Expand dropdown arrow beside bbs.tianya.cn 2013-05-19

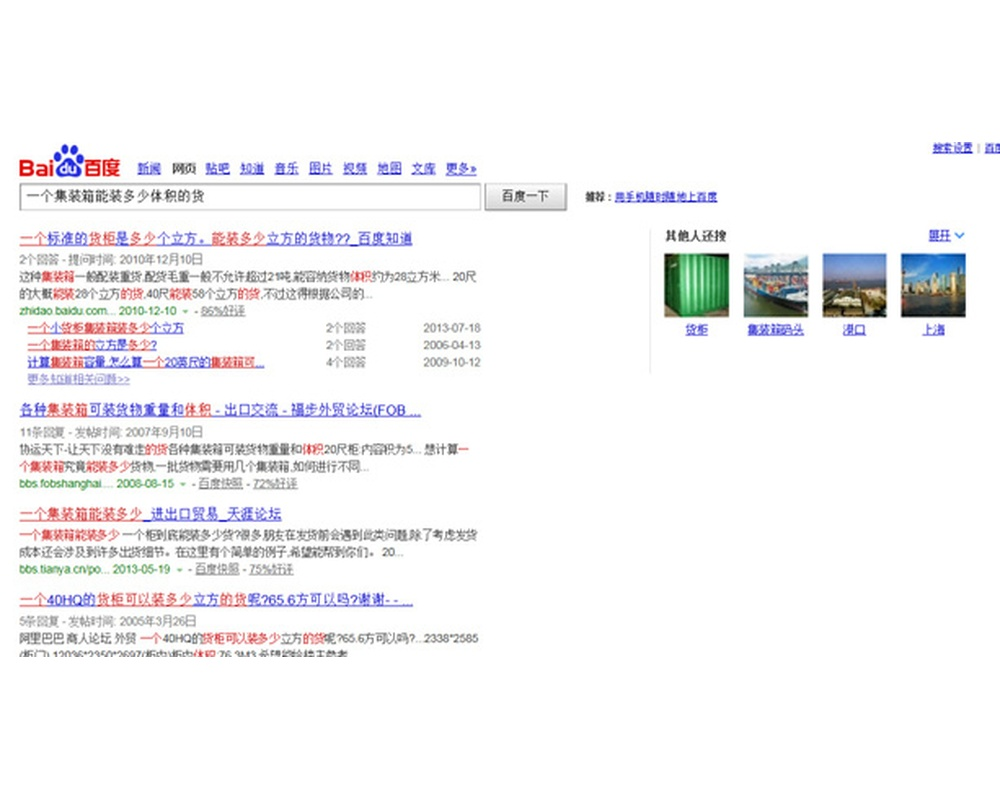(179, 570)
